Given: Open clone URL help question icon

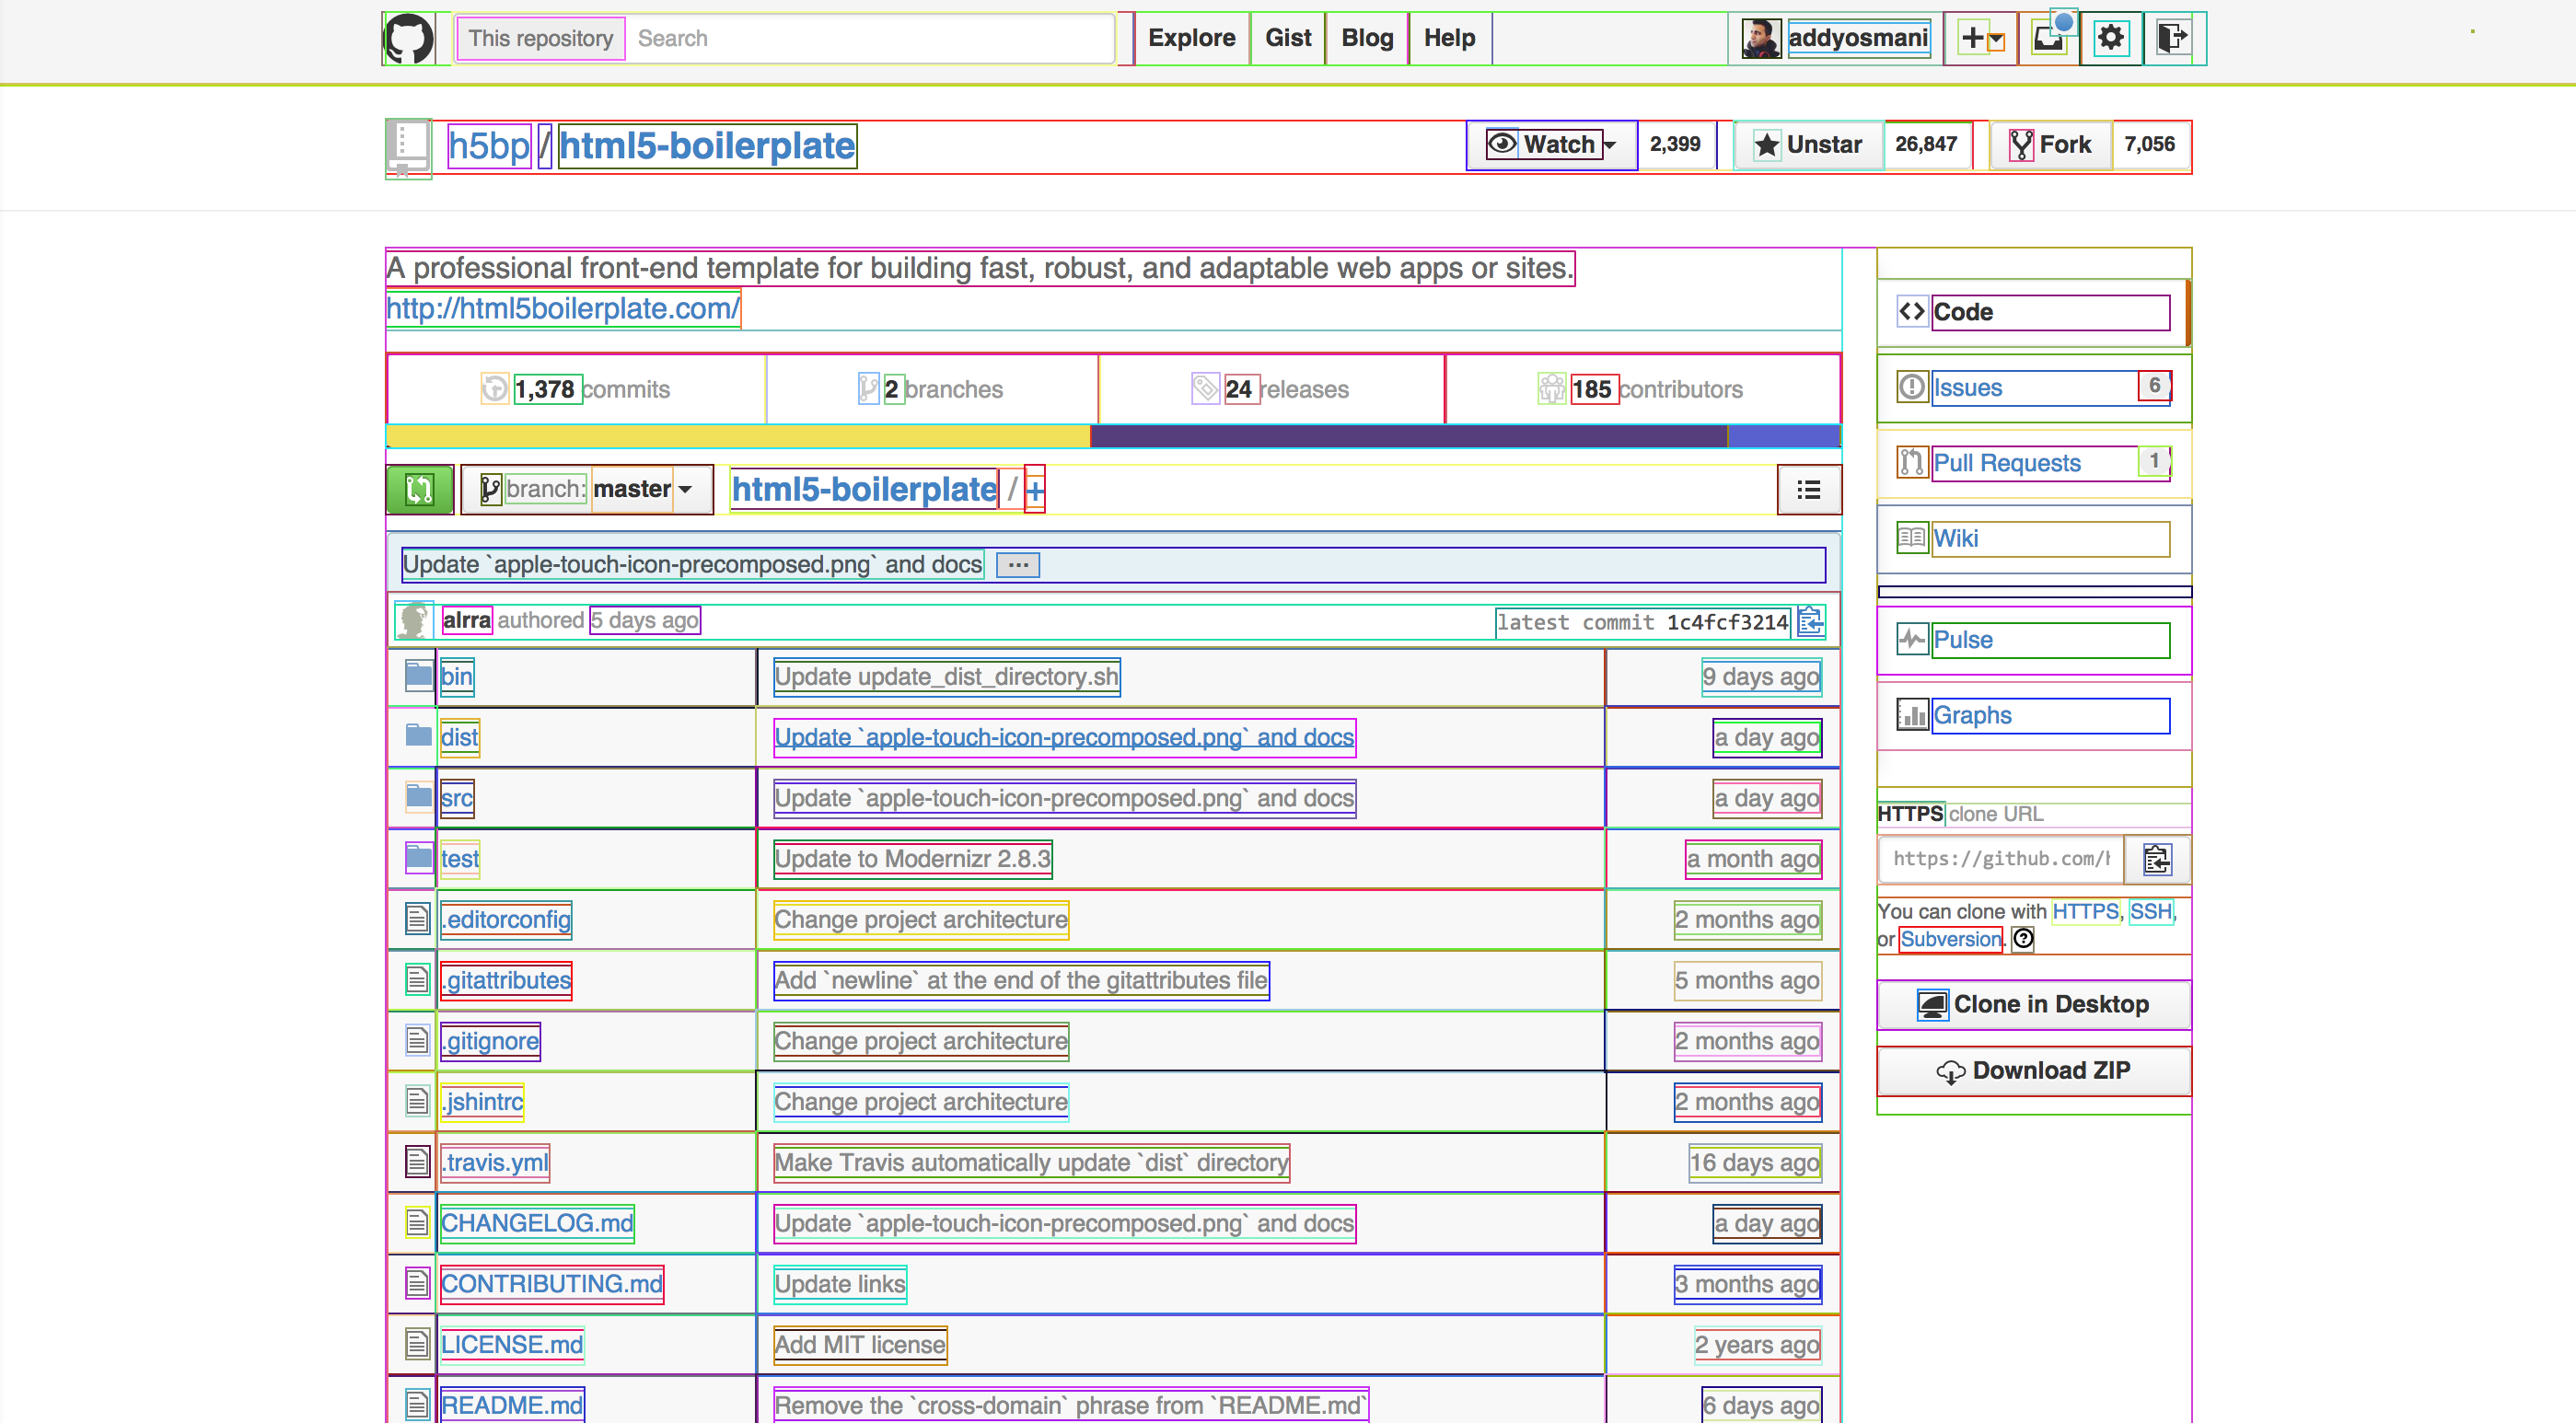Looking at the screenshot, I should coord(2023,938).
